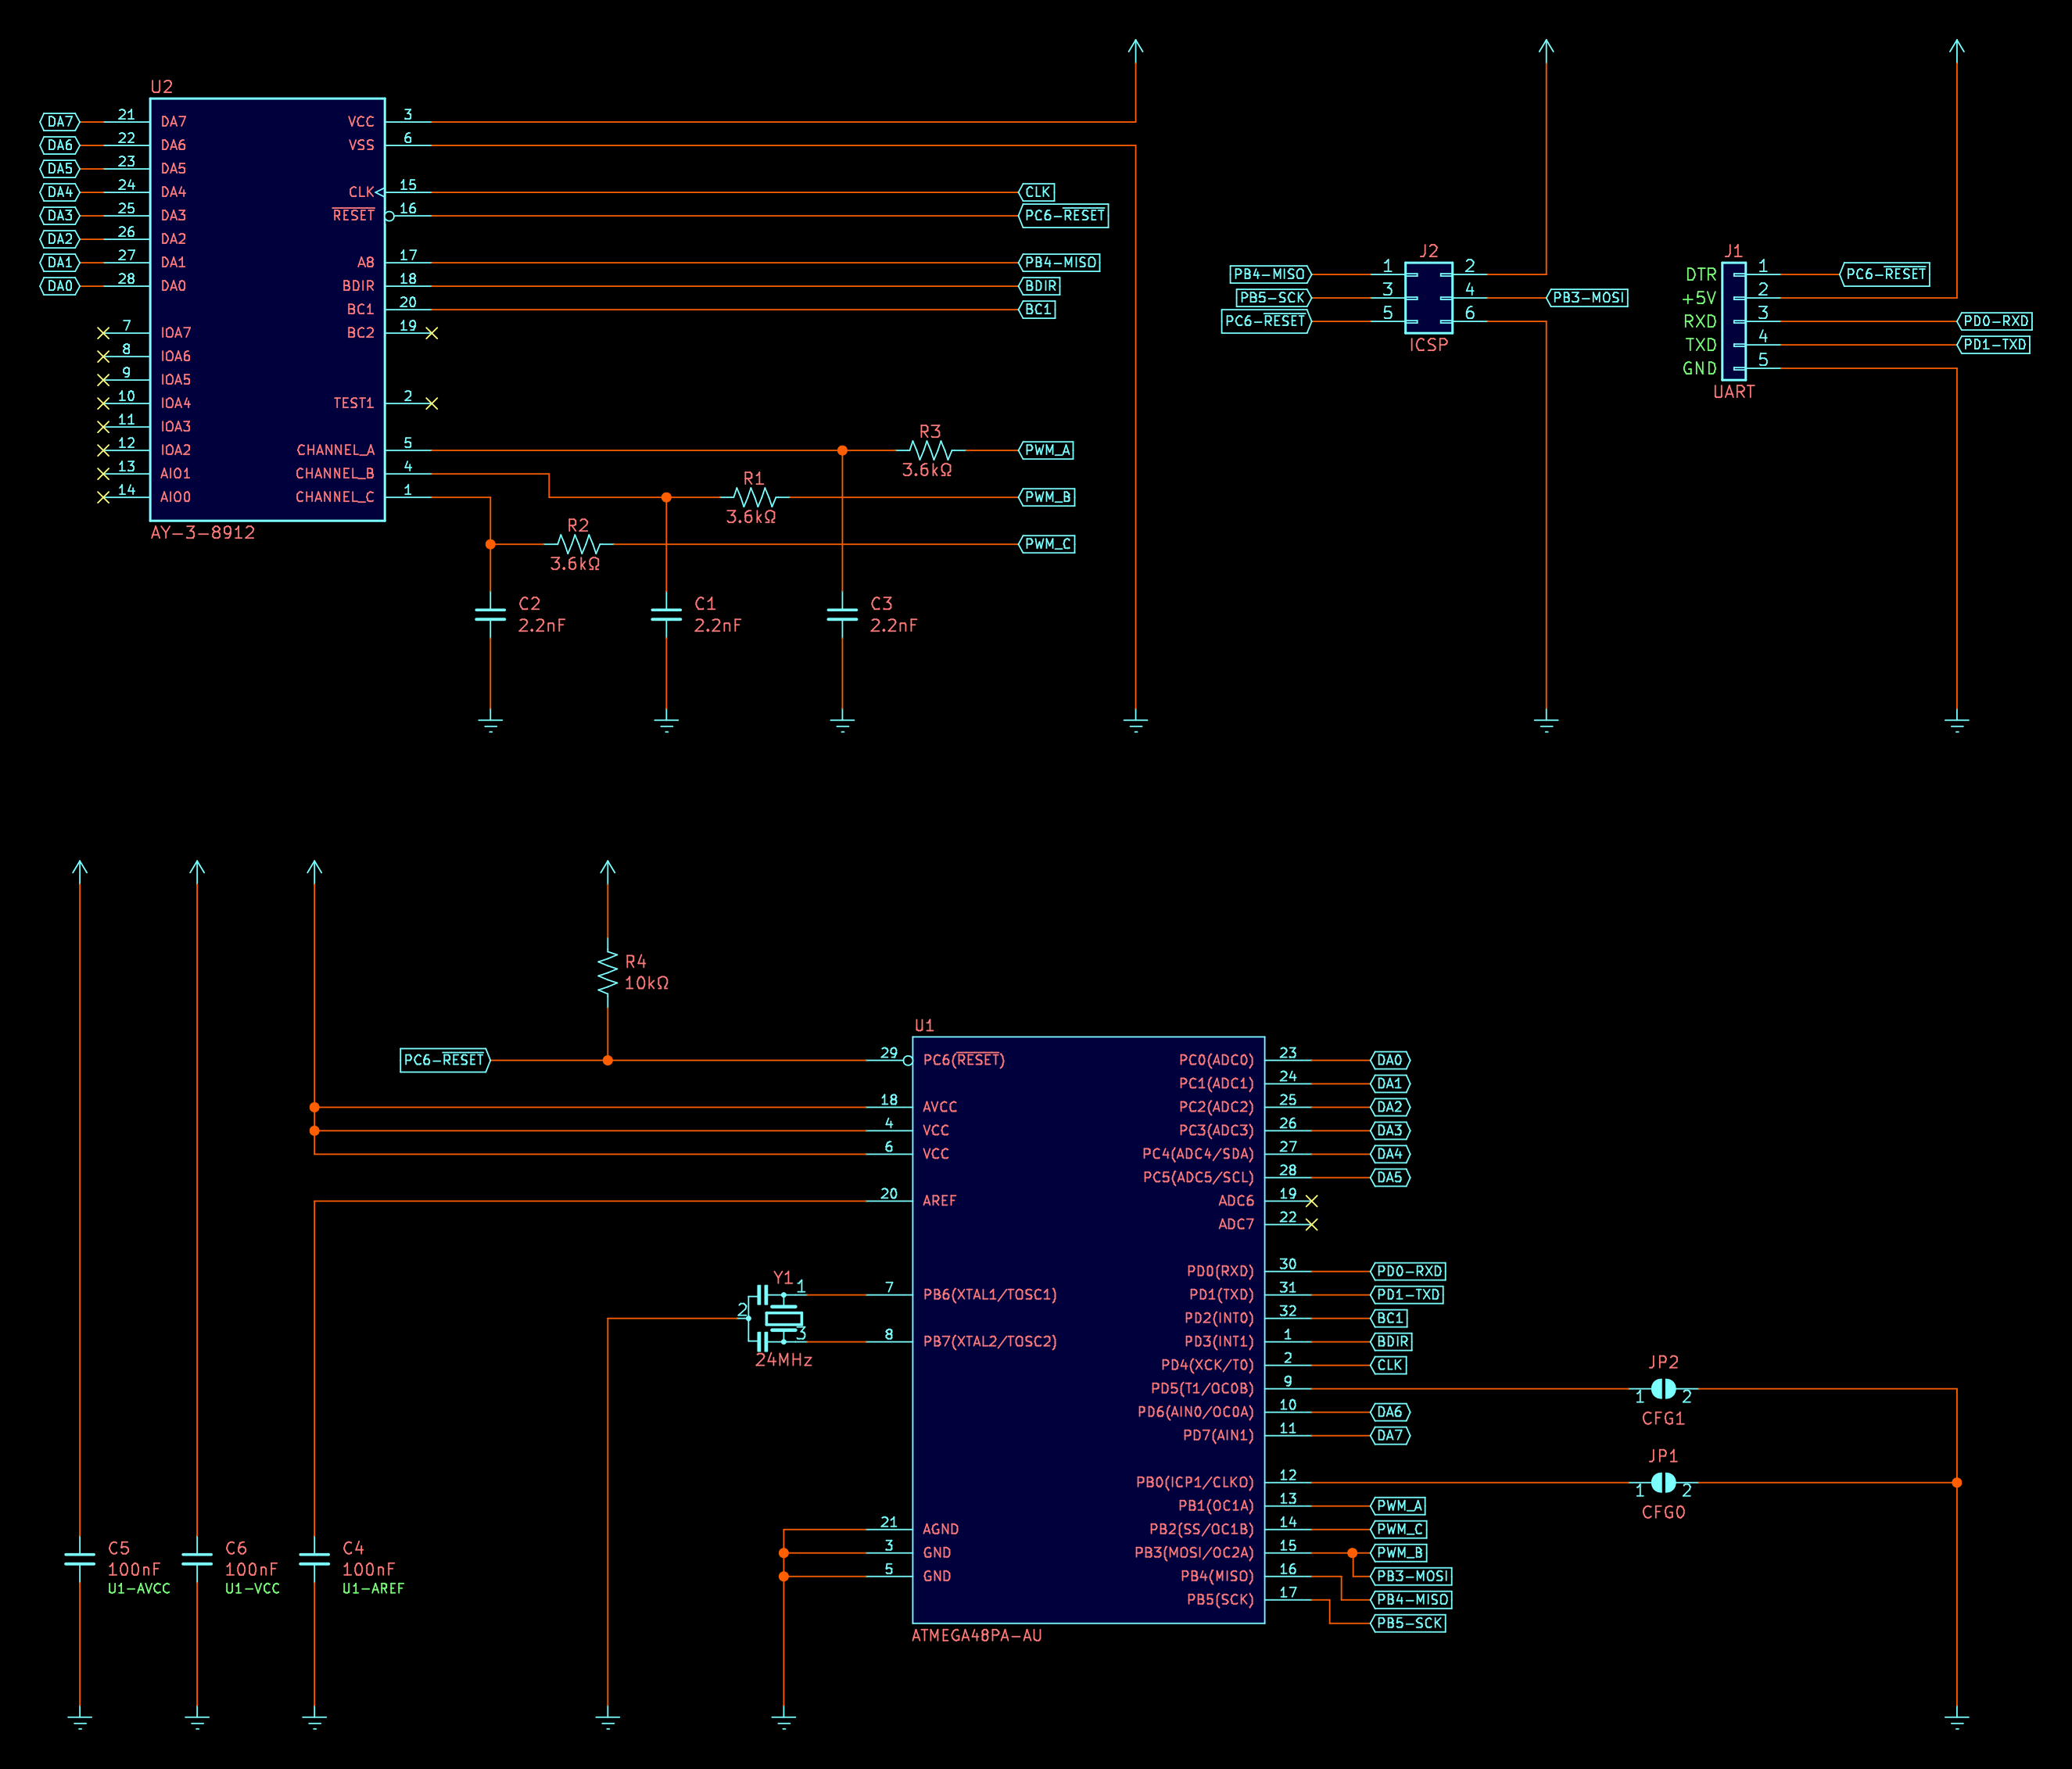Select the PB3-MOSI label by ICSP

1587,298
